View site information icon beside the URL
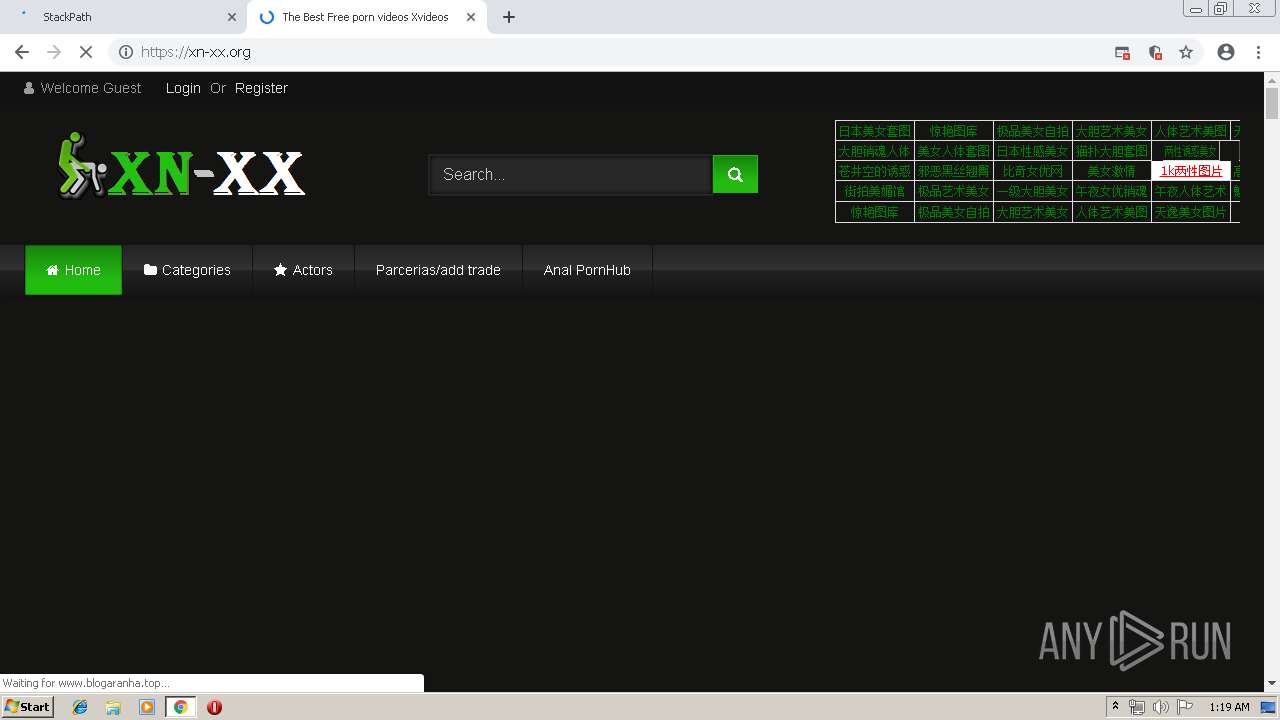 pos(125,52)
